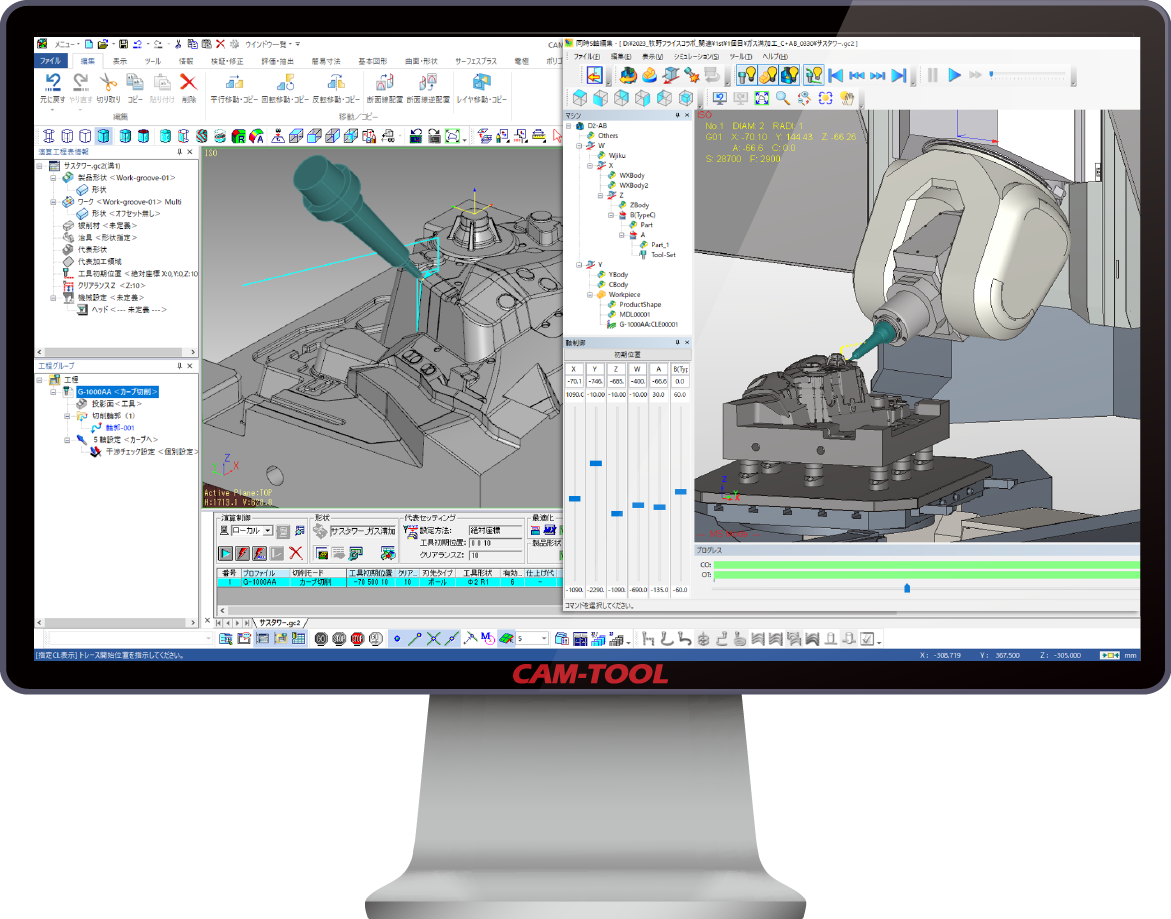The image size is (1171, 919).
Task: Expand the Workpiece node in the machine tree
Action: (590, 295)
